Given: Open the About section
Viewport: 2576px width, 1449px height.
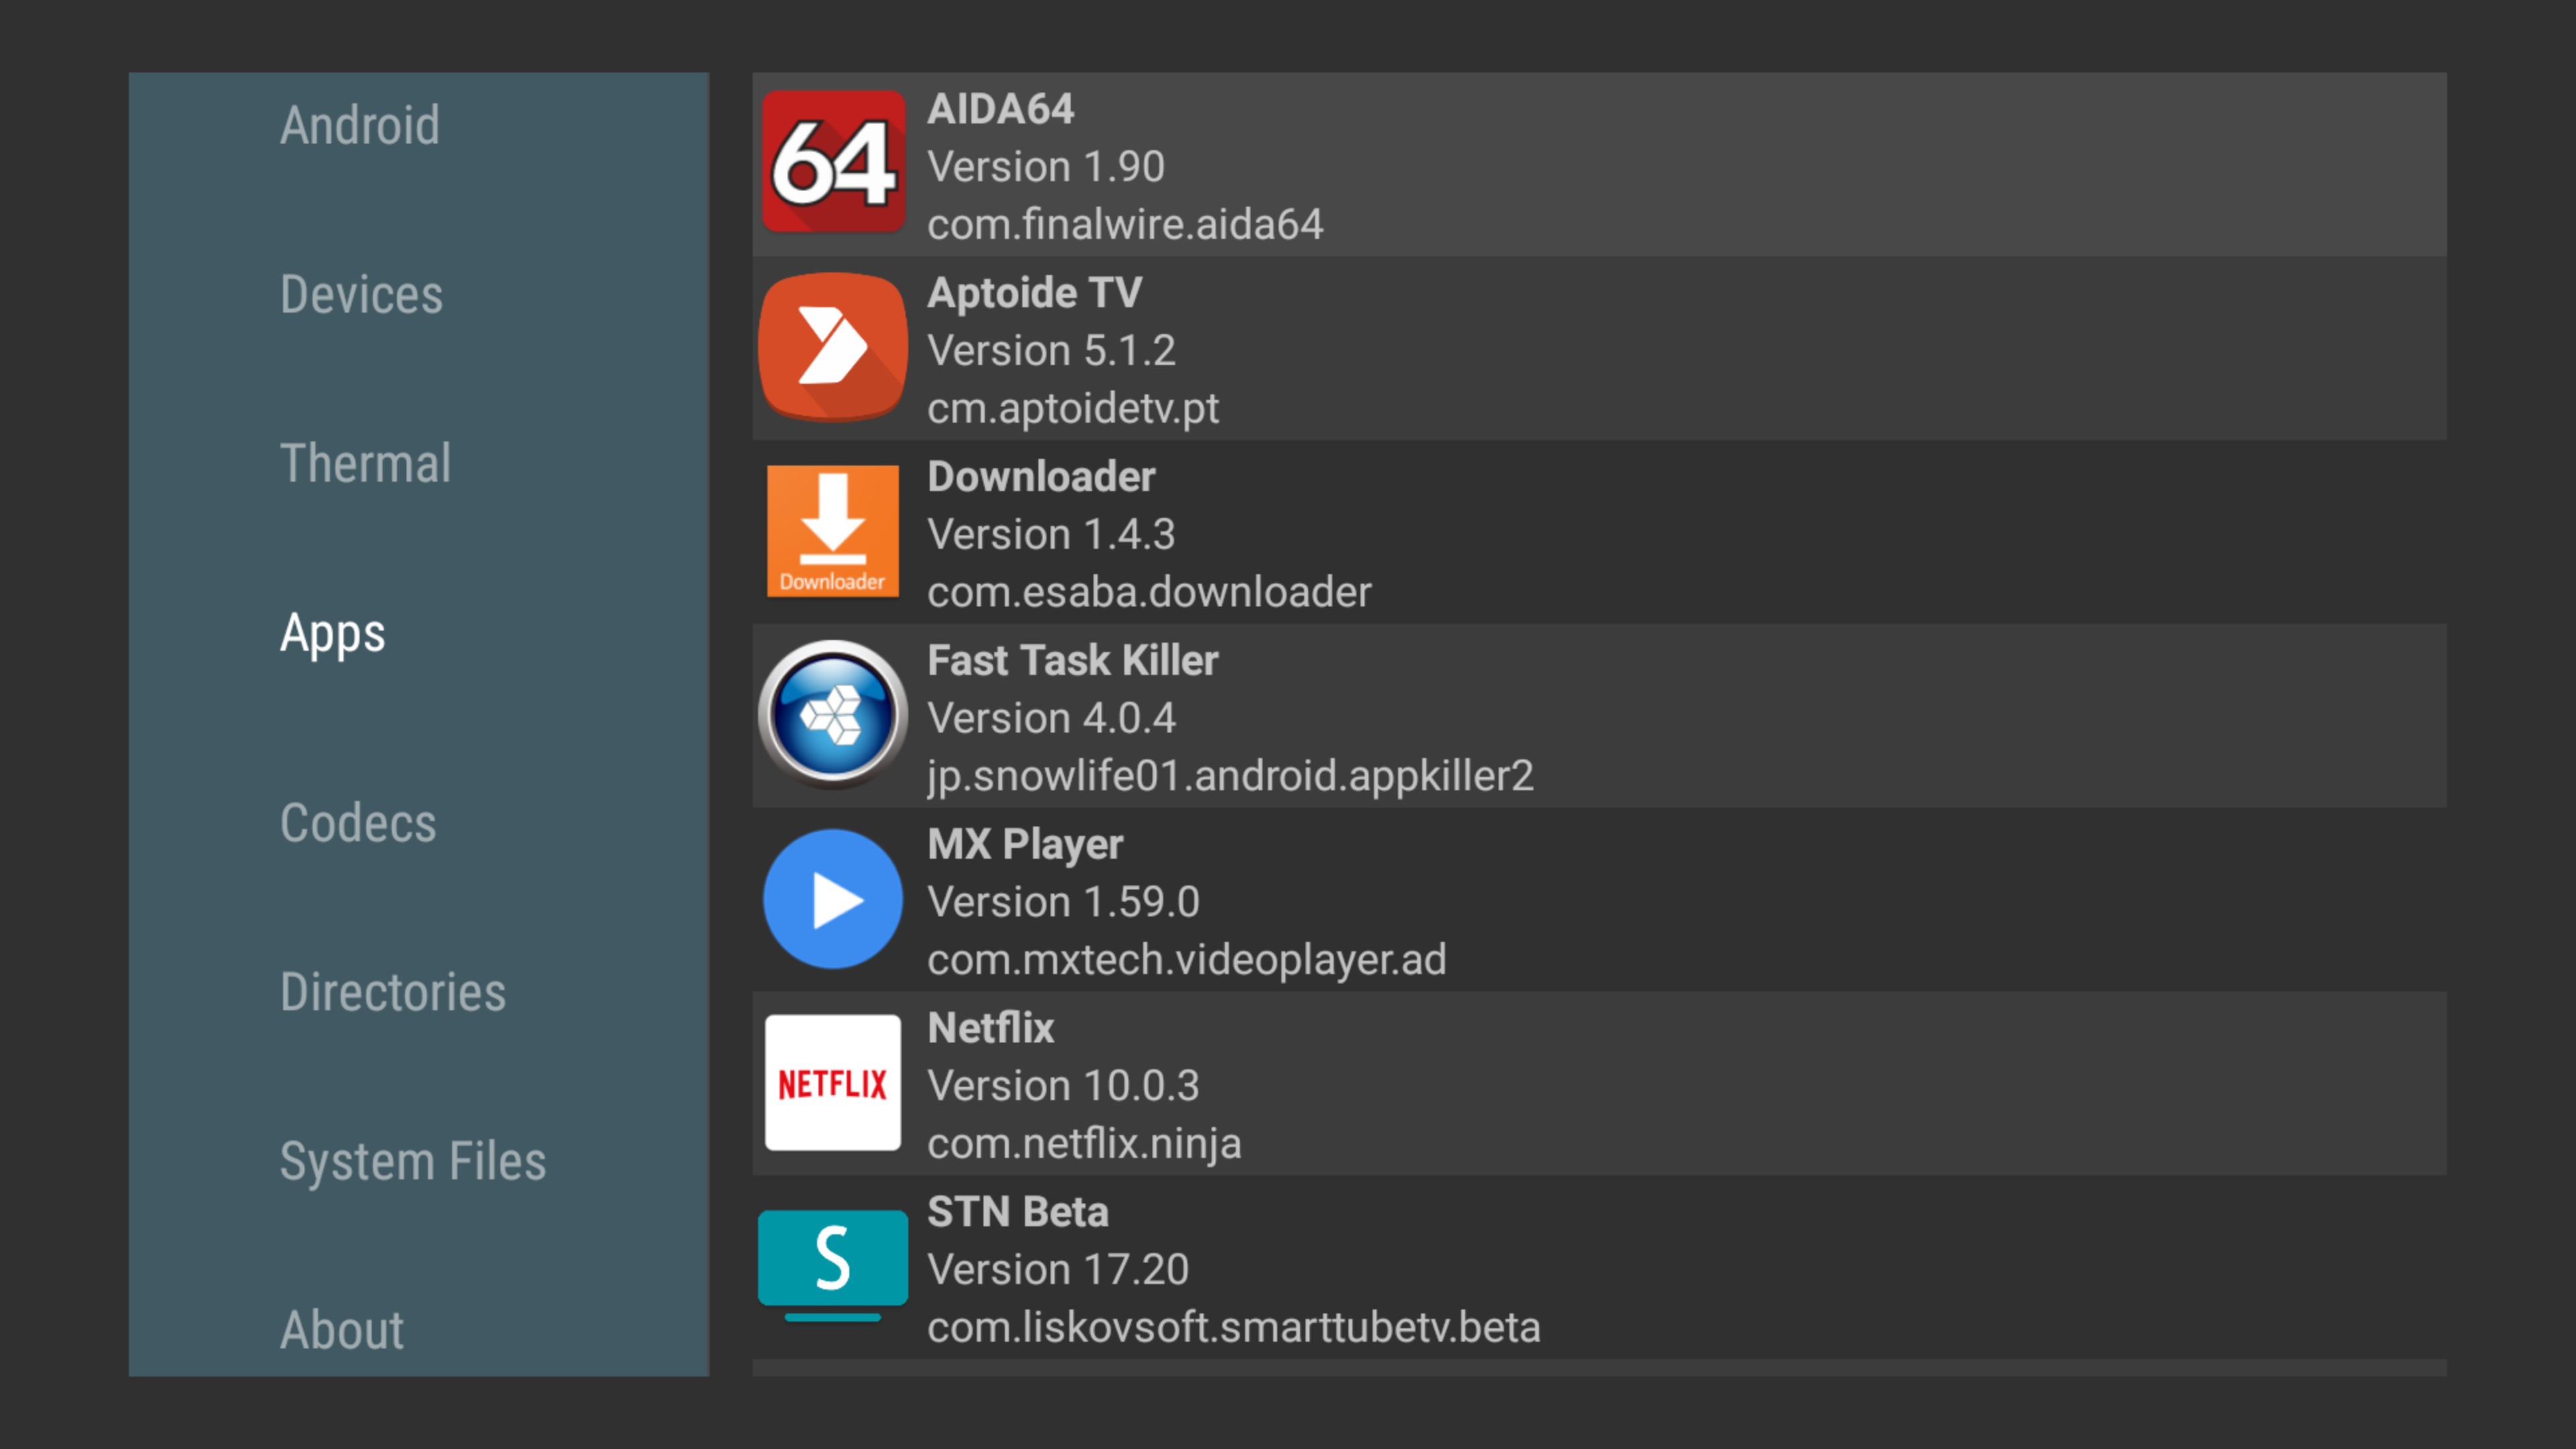Looking at the screenshot, I should pyautogui.click(x=342, y=1330).
